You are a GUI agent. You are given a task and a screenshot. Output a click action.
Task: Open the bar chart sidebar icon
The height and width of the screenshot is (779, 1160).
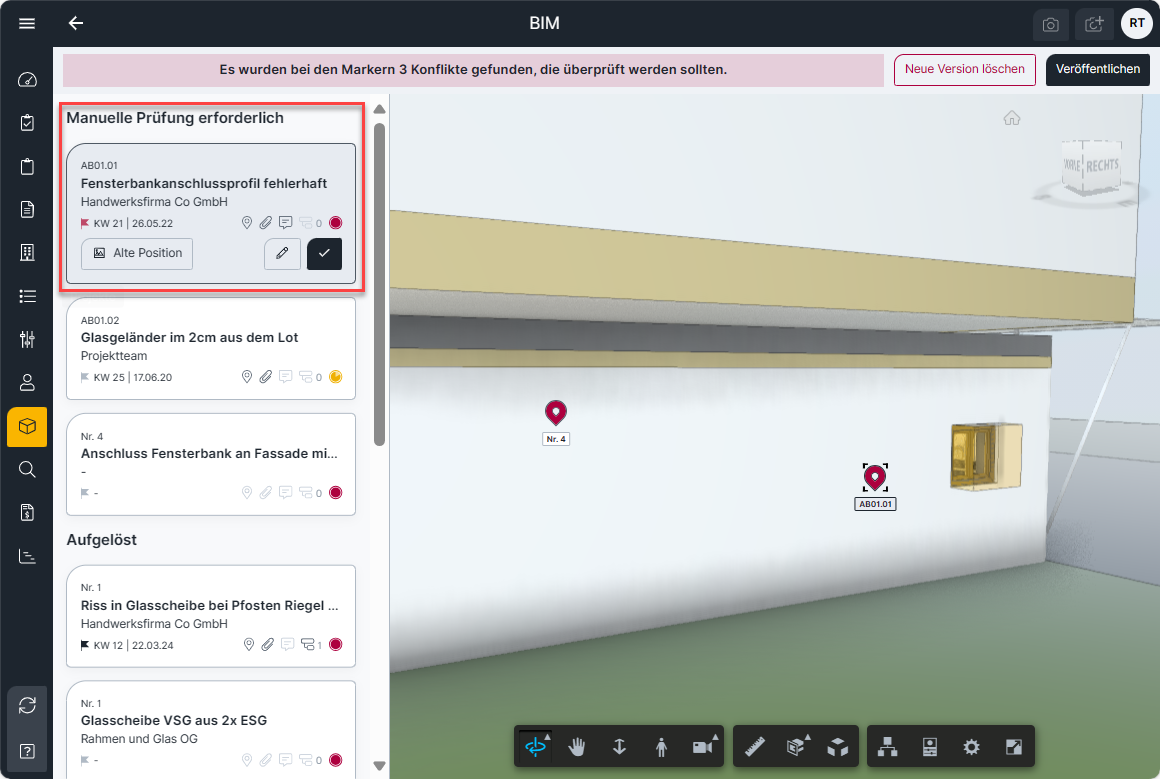point(27,556)
